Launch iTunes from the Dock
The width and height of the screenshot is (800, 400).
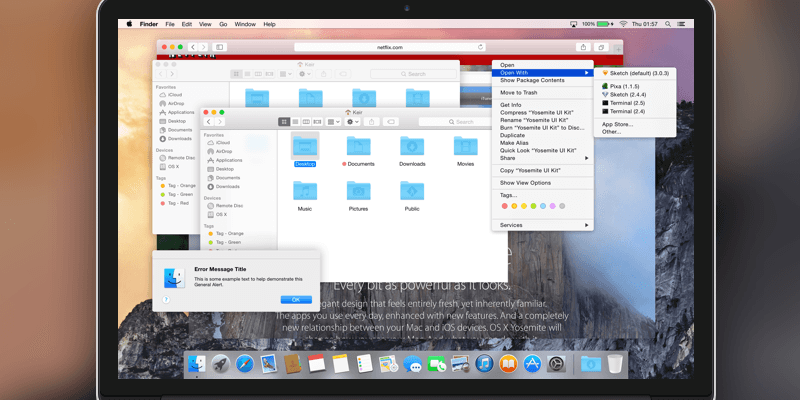[x=486, y=364]
